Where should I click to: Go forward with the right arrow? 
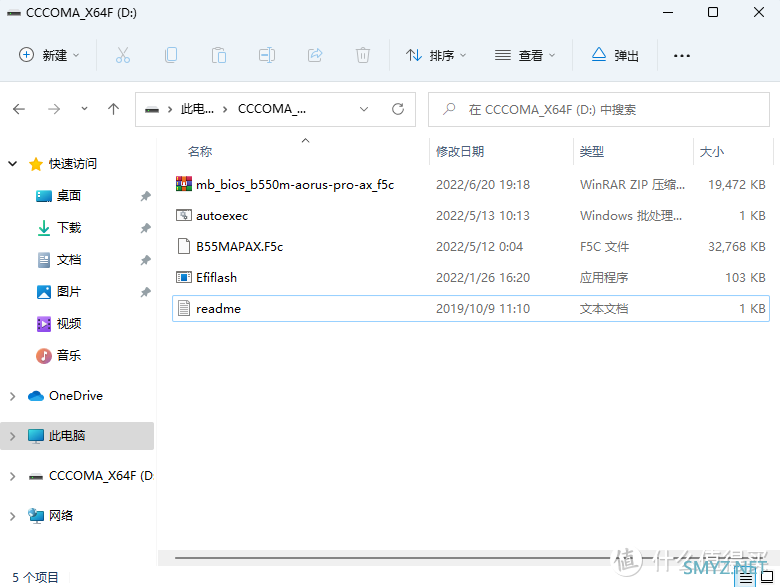click(x=54, y=109)
